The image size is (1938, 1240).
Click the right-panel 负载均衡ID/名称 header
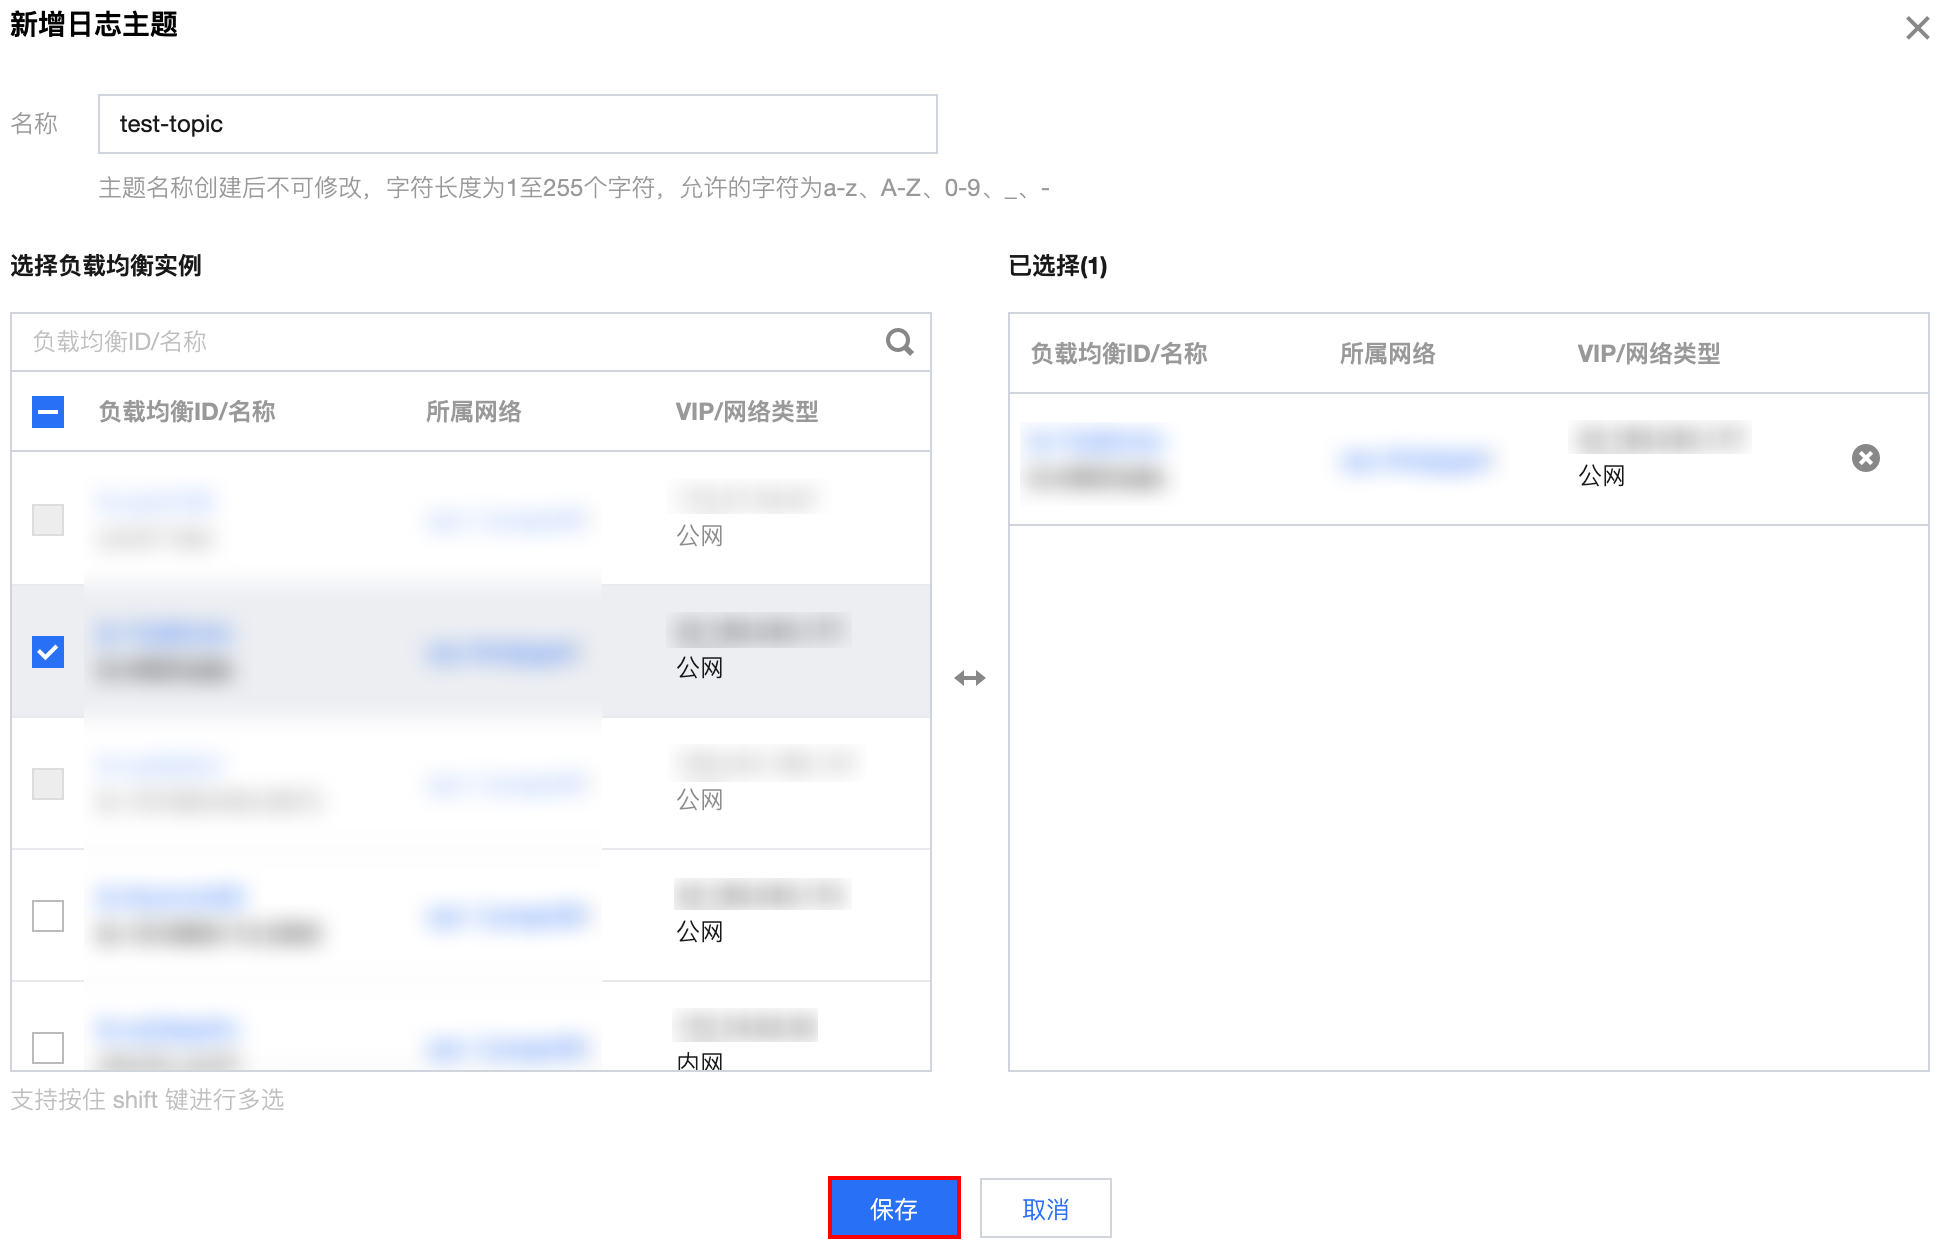[x=1118, y=354]
